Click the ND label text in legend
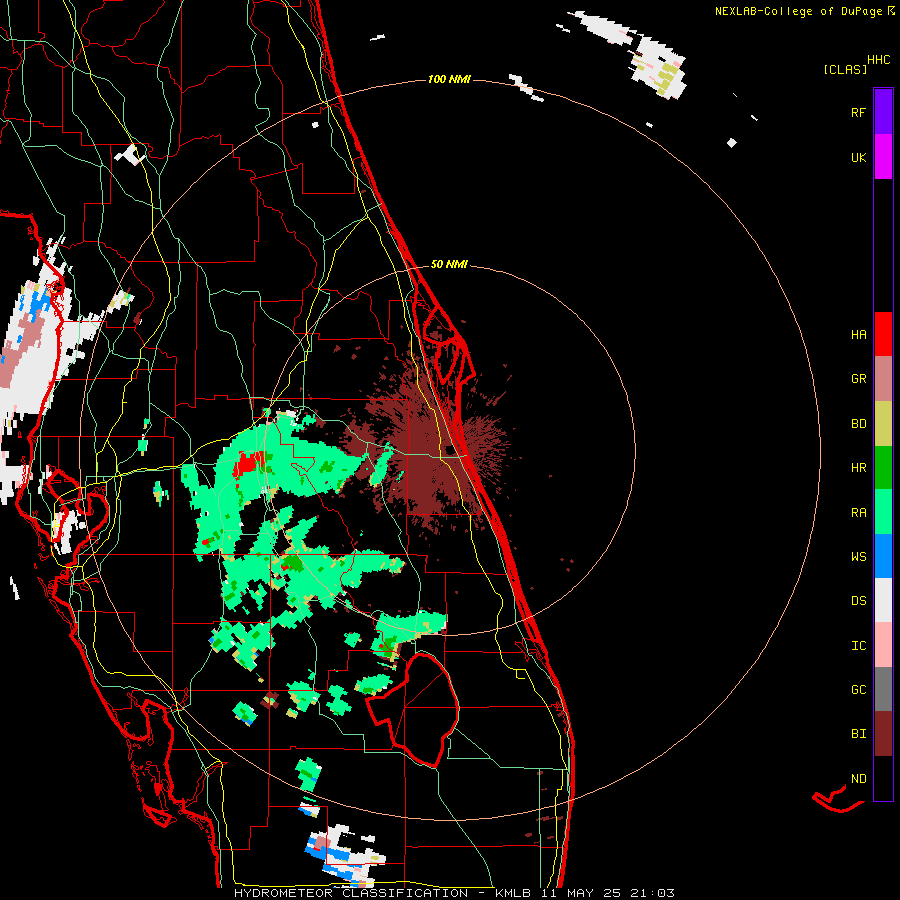This screenshot has width=900, height=900. pos(858,779)
